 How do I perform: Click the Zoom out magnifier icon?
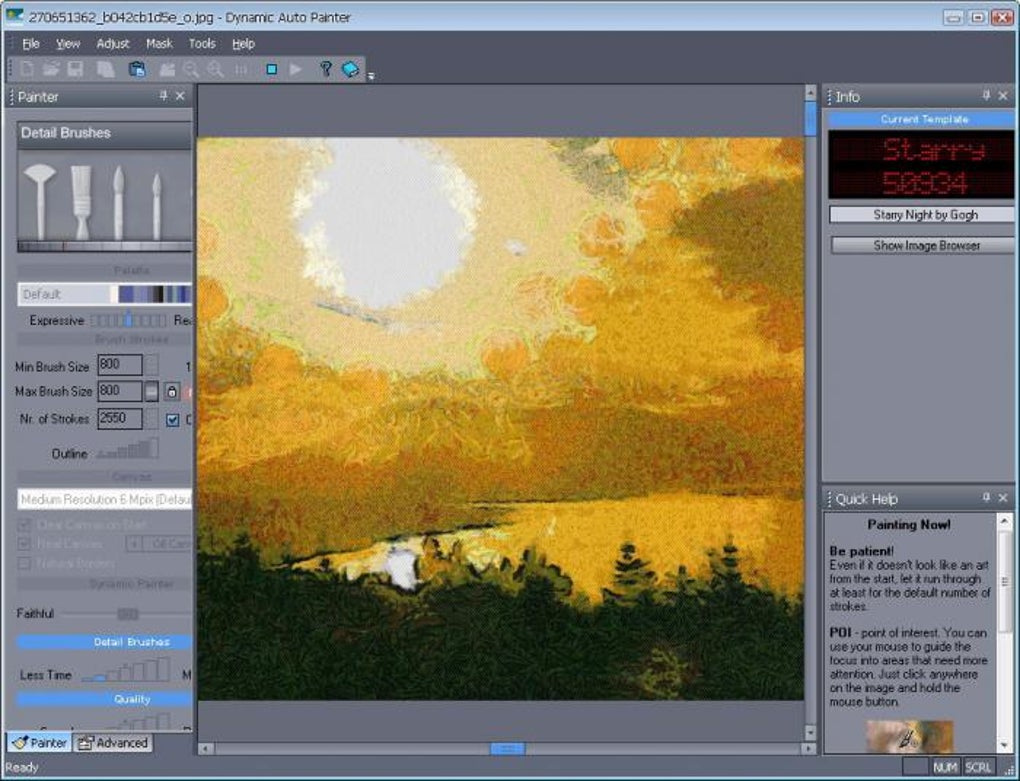pos(191,69)
